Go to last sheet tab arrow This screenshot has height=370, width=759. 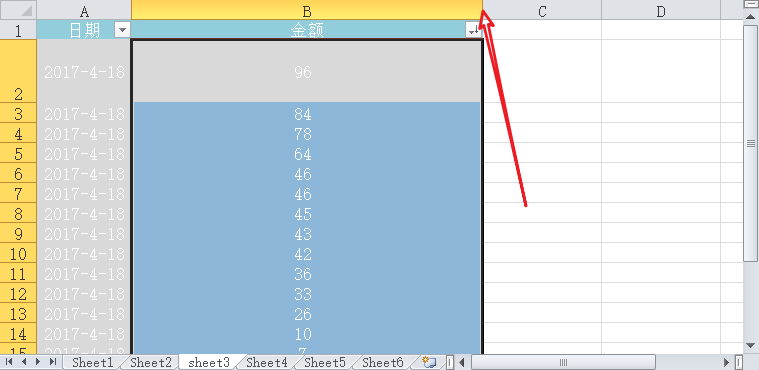53,362
